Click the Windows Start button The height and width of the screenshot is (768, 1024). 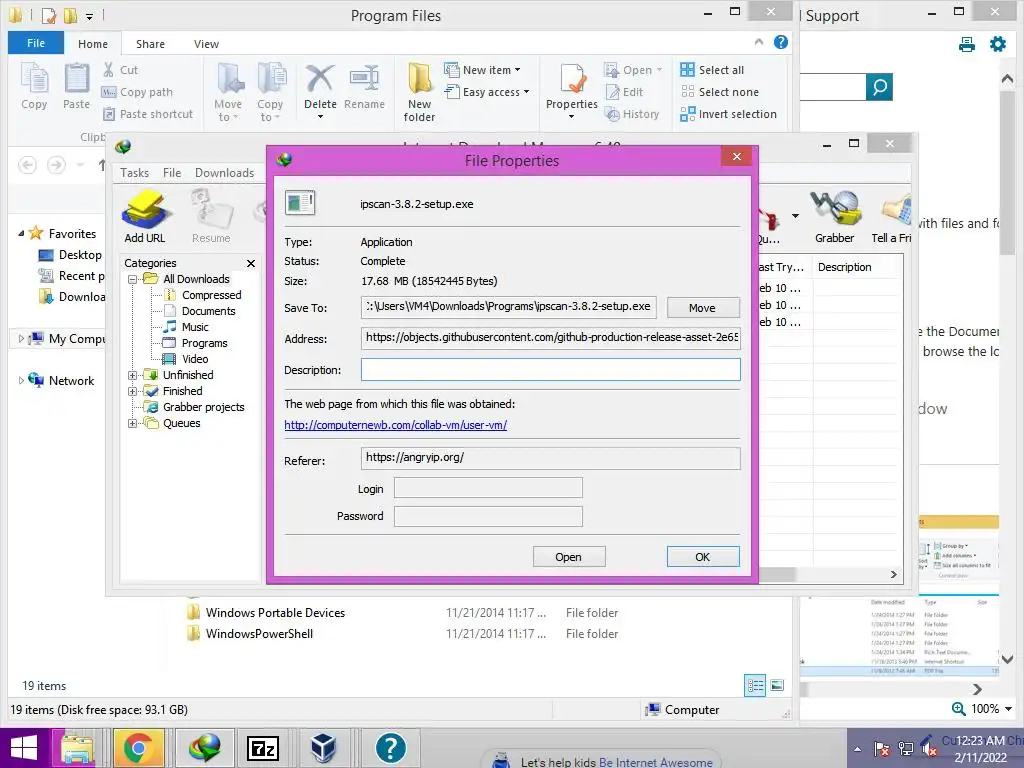24,748
